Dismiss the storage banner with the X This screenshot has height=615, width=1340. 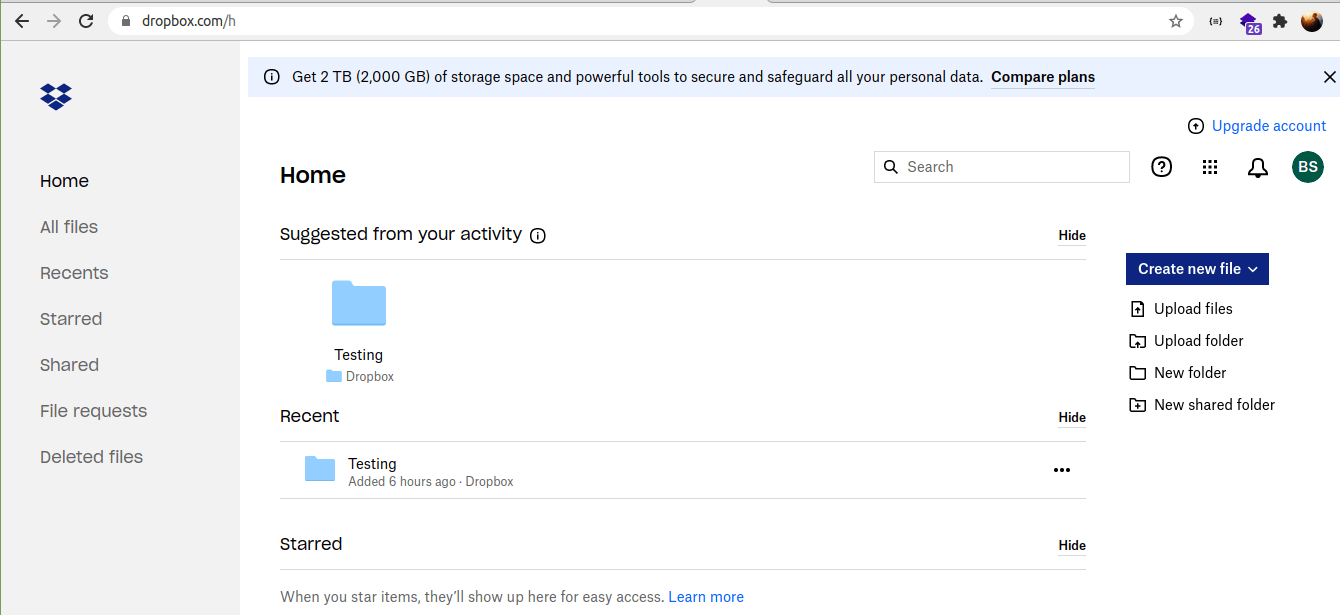click(1329, 77)
